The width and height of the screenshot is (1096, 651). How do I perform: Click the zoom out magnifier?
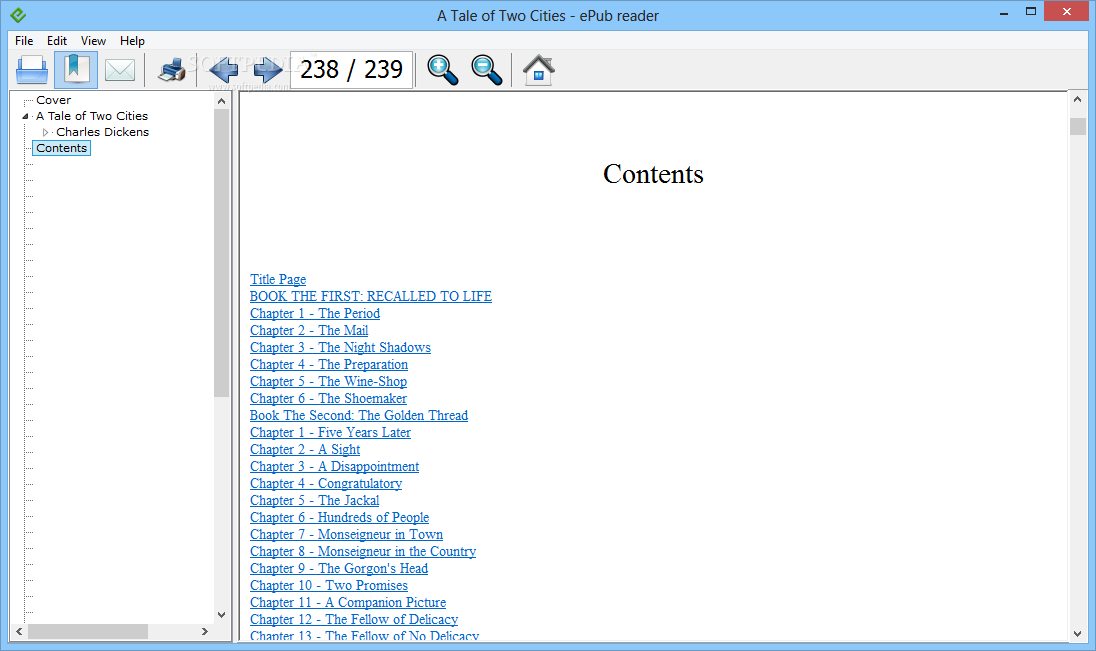pos(486,70)
